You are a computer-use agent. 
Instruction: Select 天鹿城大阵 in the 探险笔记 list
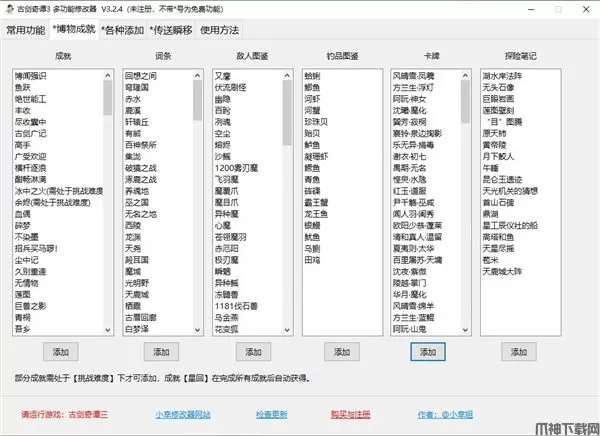tap(502, 271)
